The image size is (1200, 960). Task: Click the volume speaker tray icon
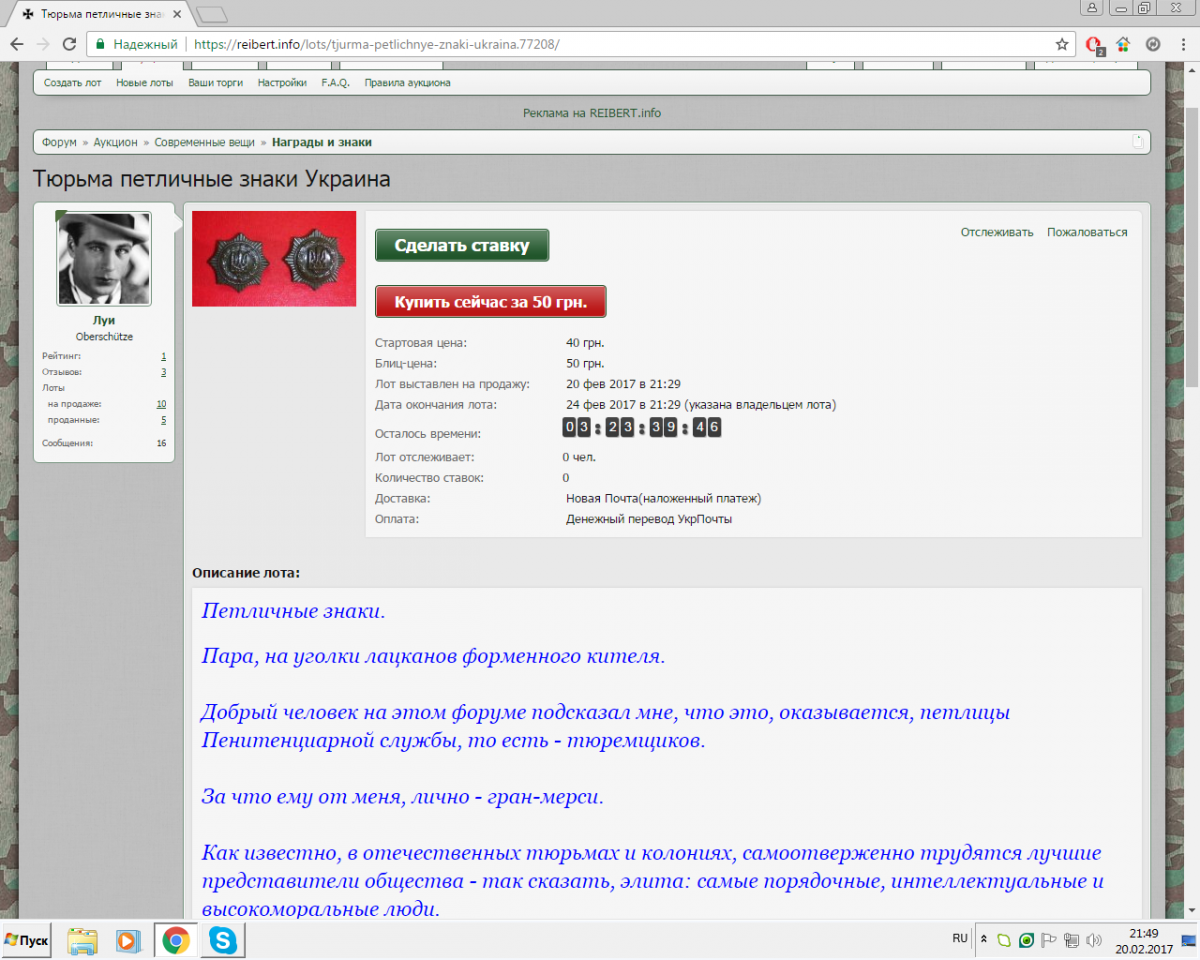pyautogui.click(x=1094, y=940)
